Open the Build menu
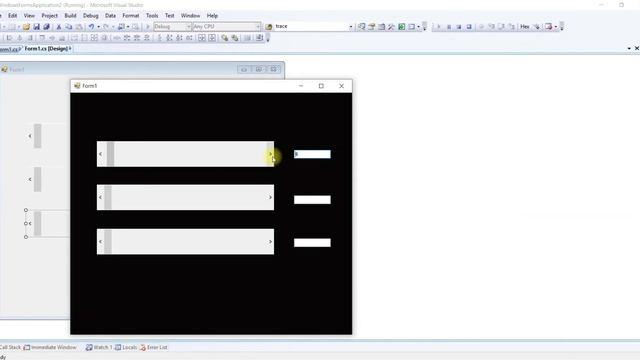640x360 pixels. [70, 16]
